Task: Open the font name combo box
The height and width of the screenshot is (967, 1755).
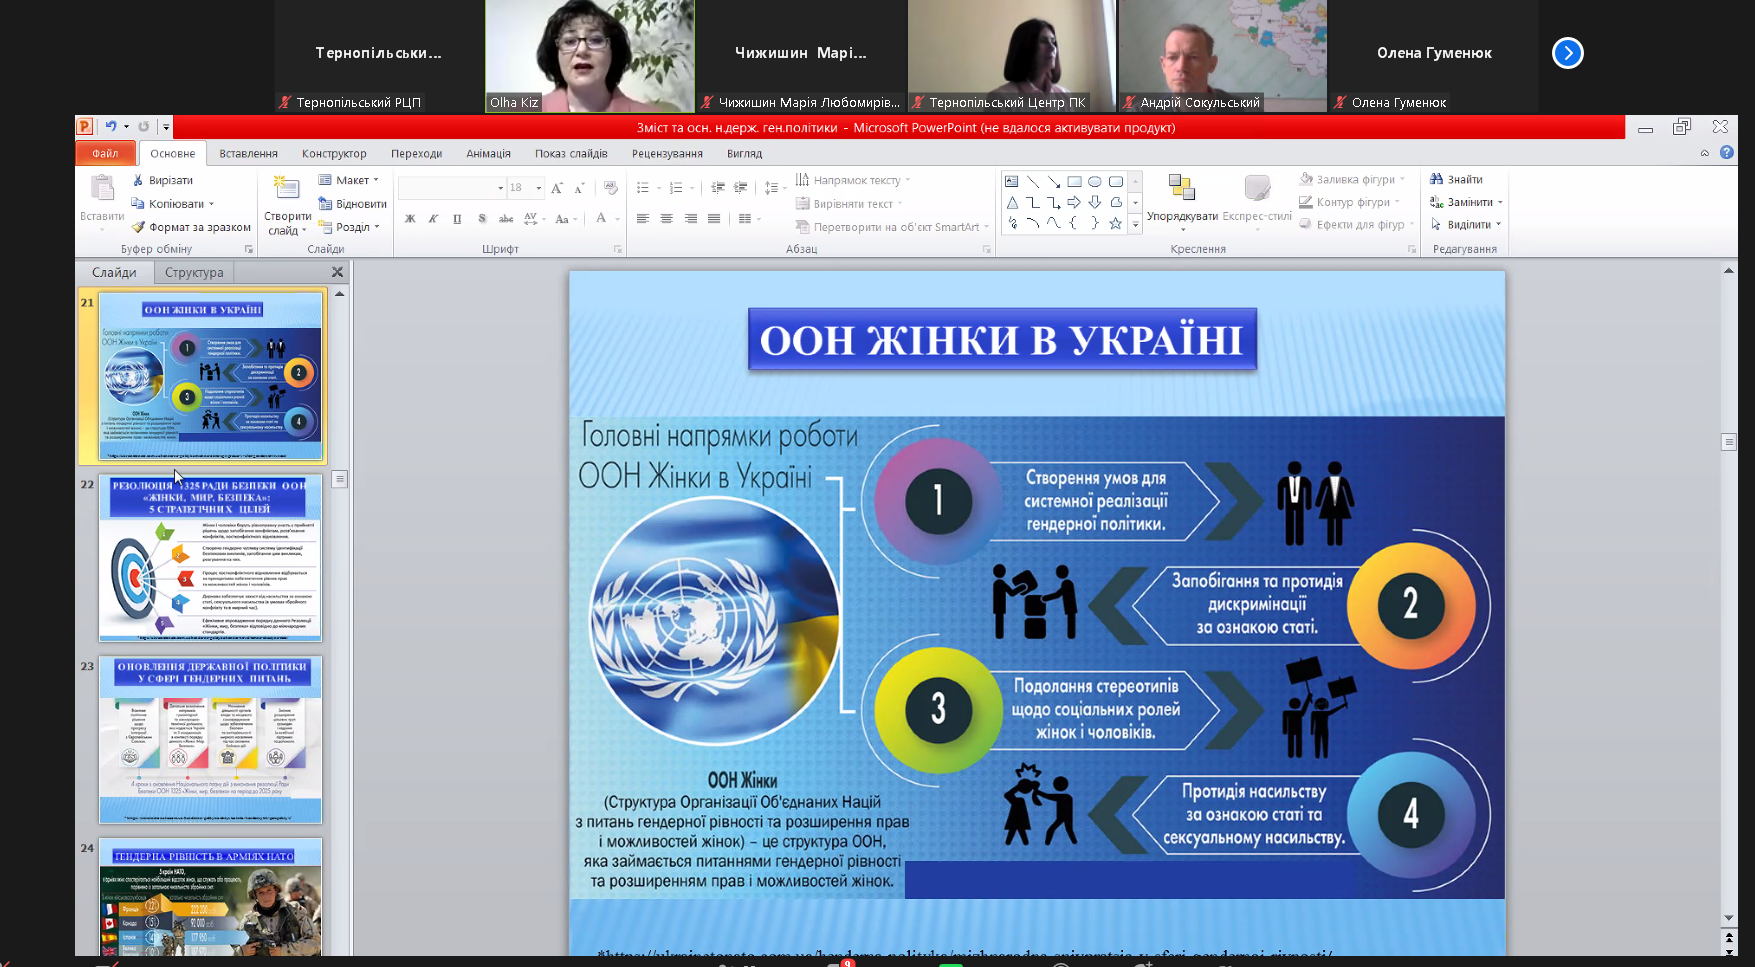Action: tap(451, 188)
